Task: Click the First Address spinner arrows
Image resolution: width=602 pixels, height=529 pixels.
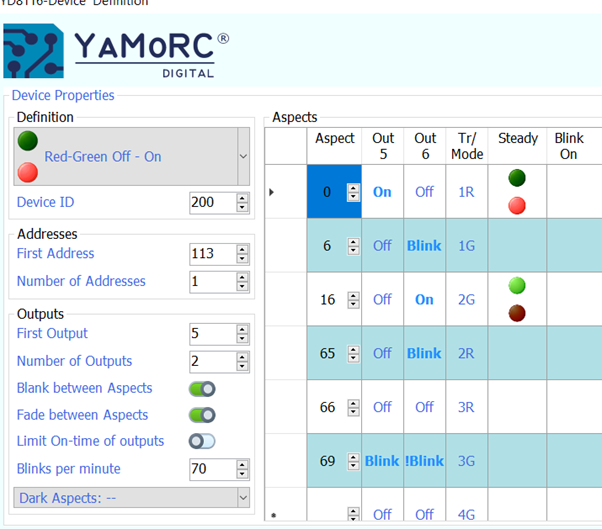Action: (x=242, y=254)
